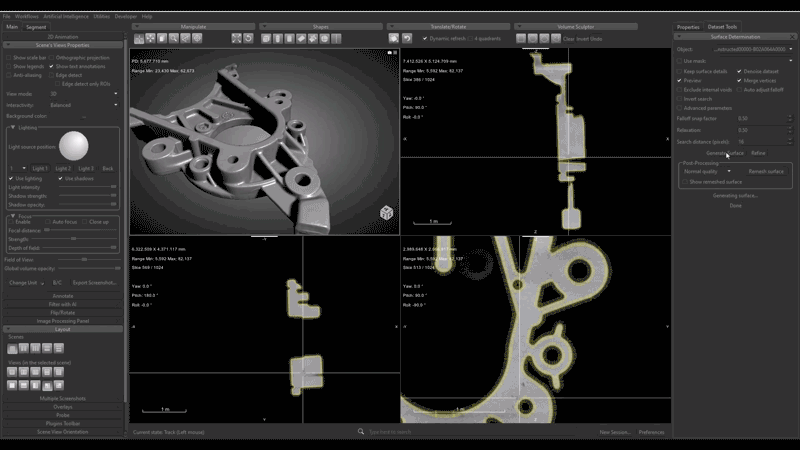Click the Remesh surface button
800x450 pixels.
(766, 171)
